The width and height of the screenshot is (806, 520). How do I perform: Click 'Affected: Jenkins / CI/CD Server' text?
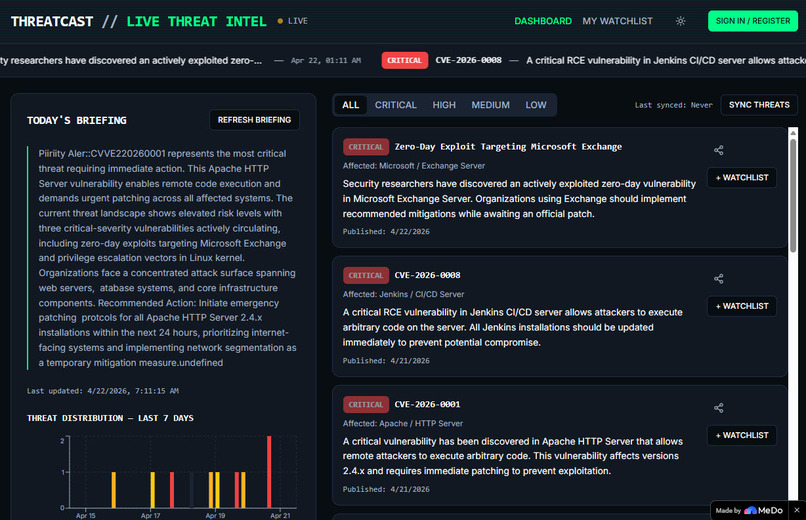[x=403, y=294]
